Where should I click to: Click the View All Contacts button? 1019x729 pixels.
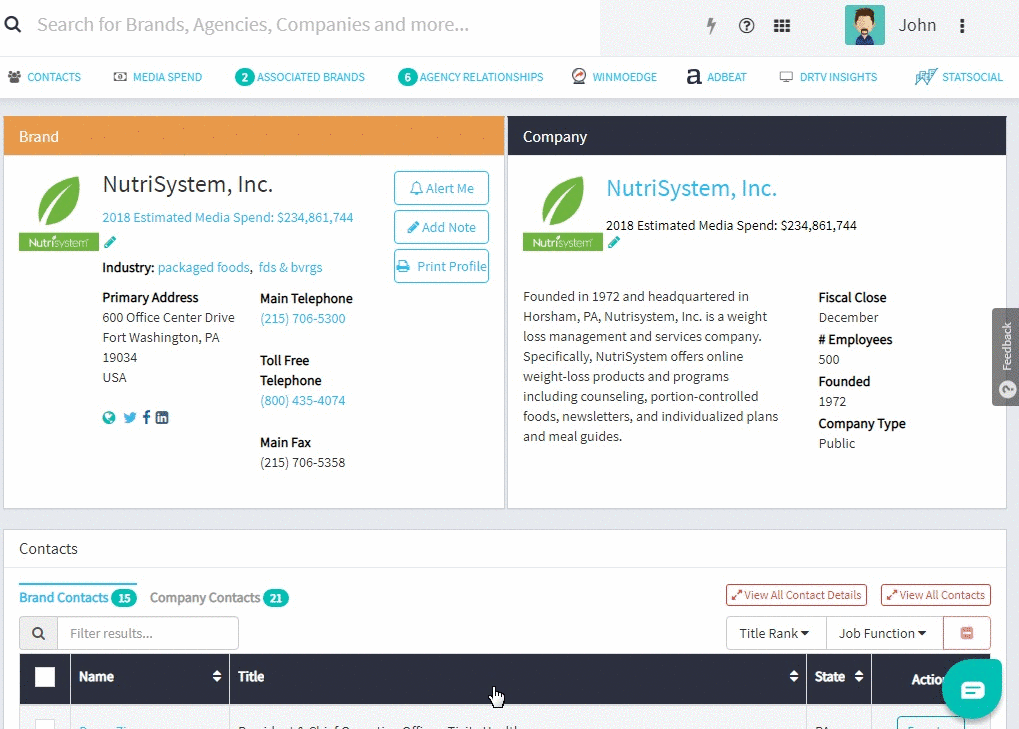click(x=936, y=595)
